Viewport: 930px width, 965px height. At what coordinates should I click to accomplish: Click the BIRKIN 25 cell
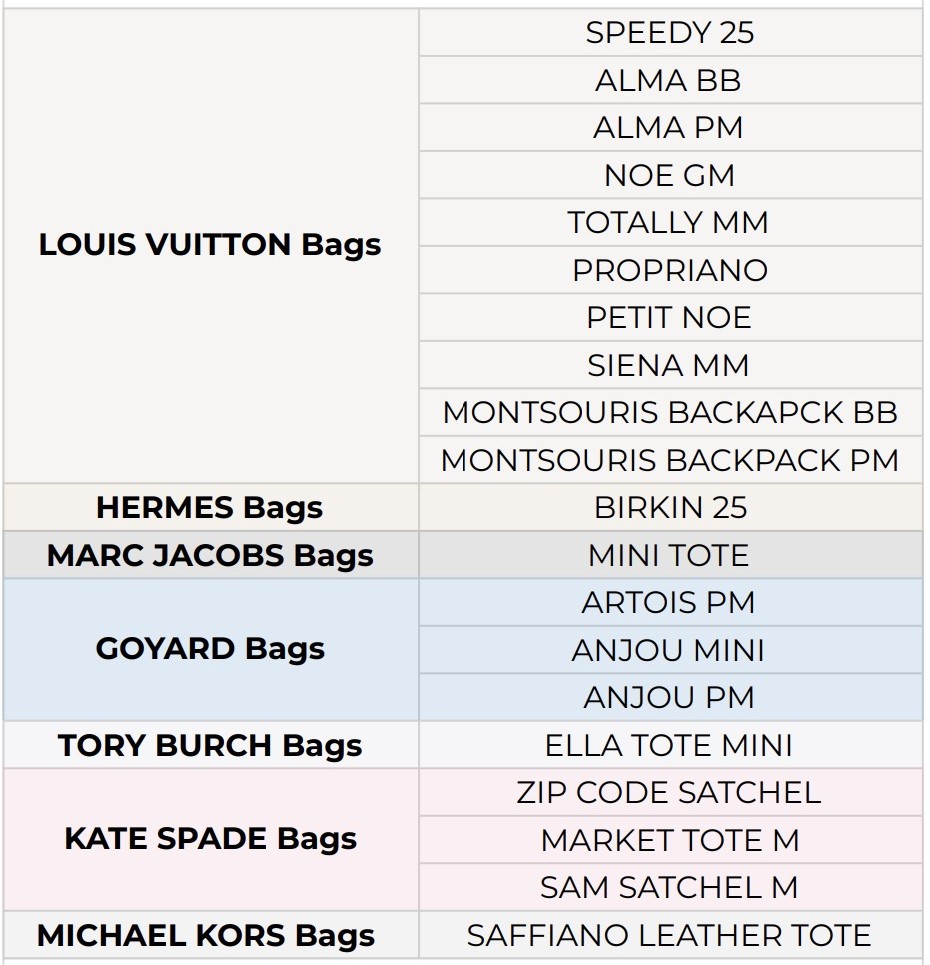tap(669, 507)
